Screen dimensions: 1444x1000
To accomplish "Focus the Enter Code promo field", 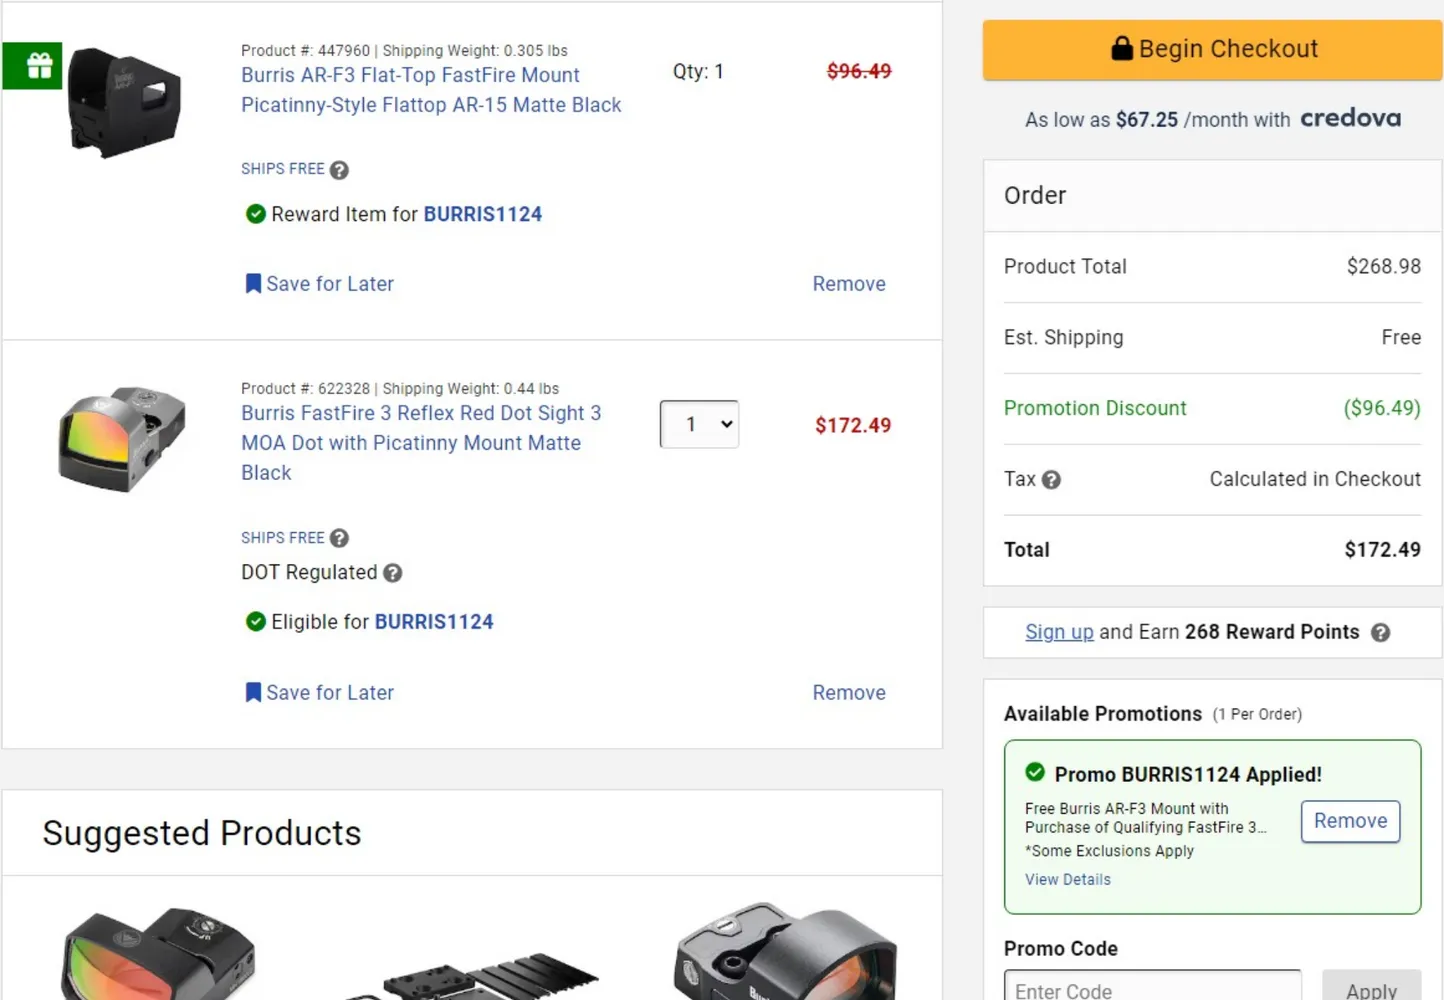I will tap(1152, 989).
